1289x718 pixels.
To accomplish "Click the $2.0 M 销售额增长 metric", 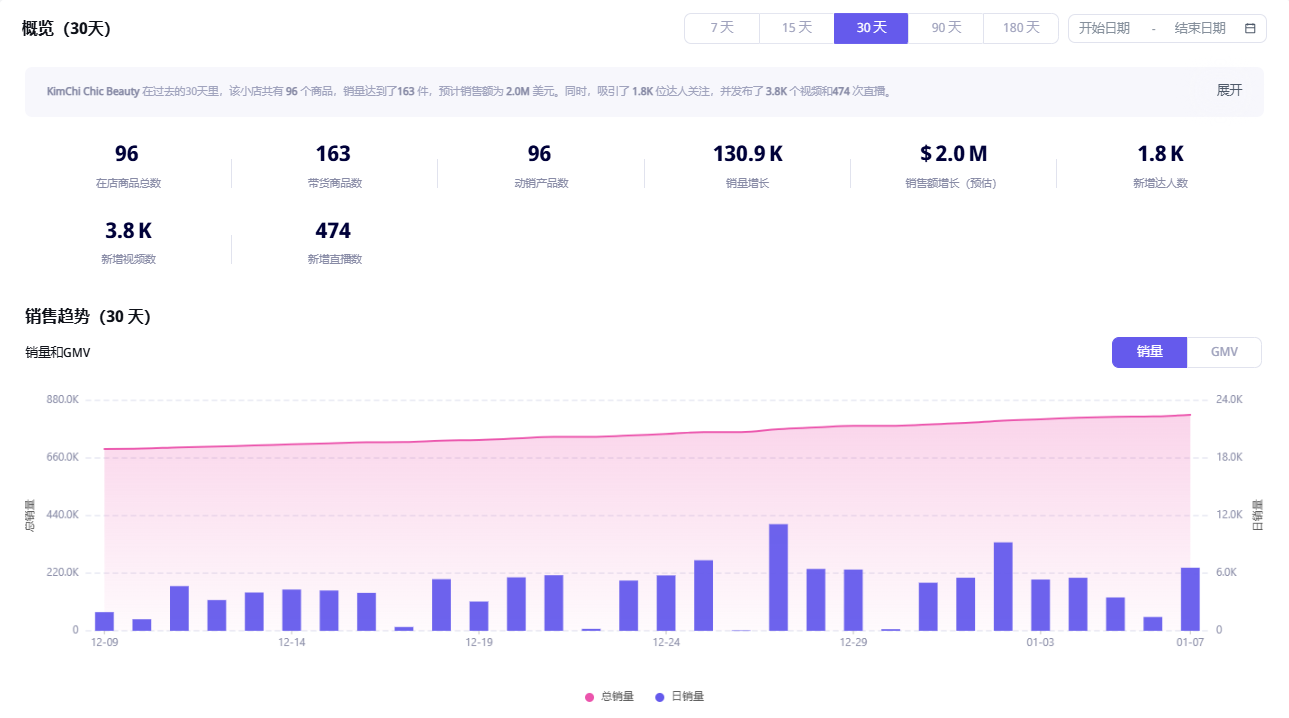I will (953, 154).
